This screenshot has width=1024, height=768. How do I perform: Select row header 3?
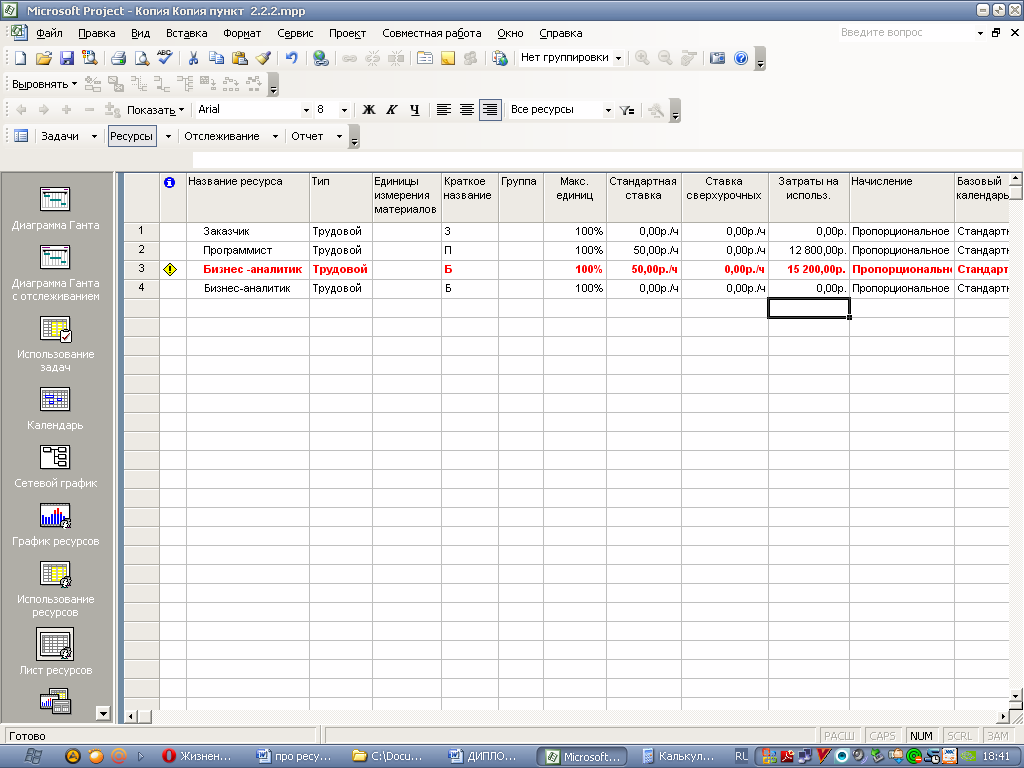pyautogui.click(x=142, y=269)
